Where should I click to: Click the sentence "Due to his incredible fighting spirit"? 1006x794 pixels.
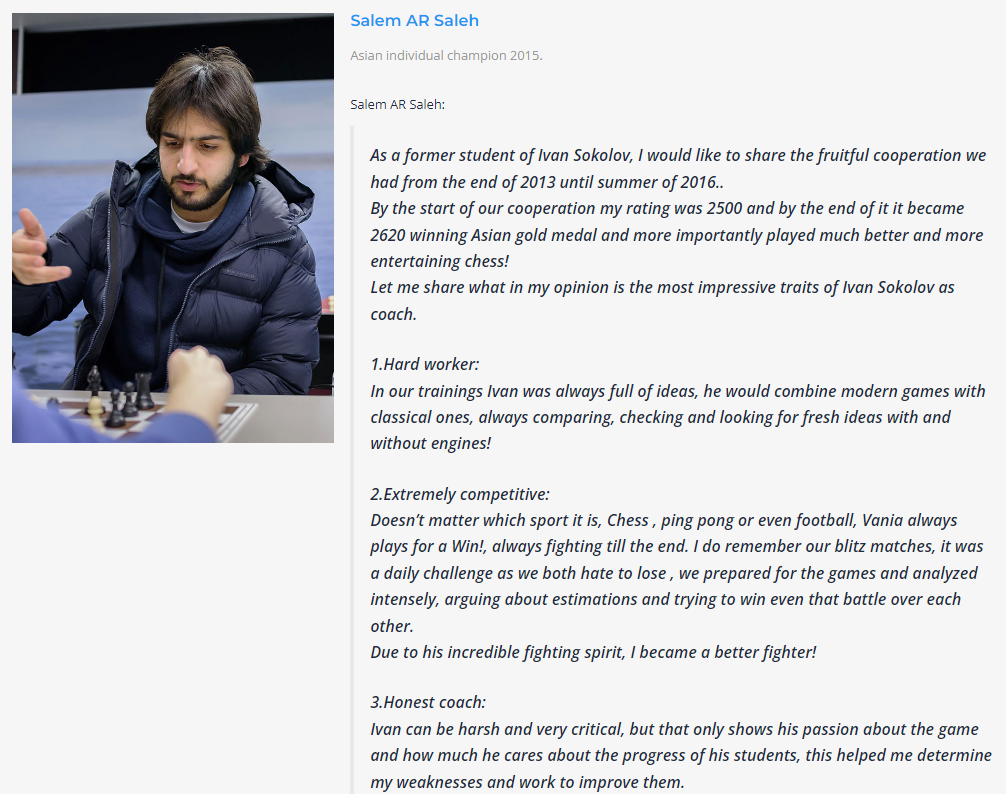click(x=593, y=652)
